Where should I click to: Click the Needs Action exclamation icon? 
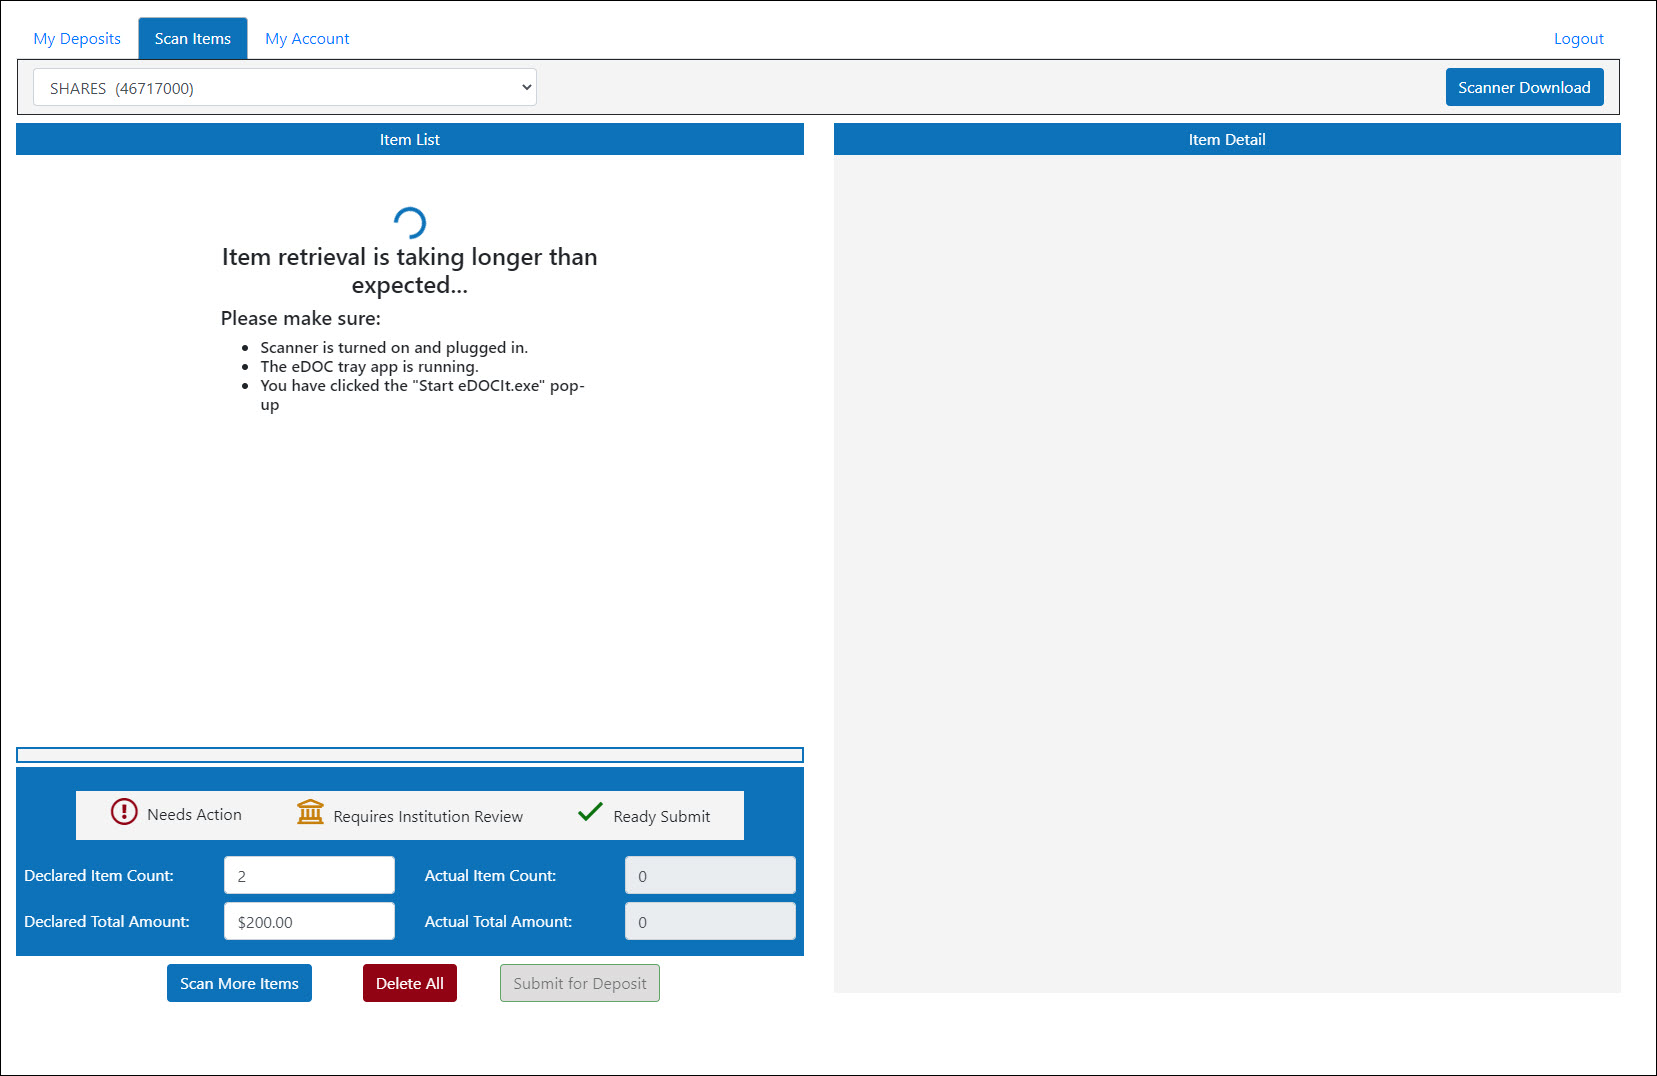pyautogui.click(x=124, y=811)
